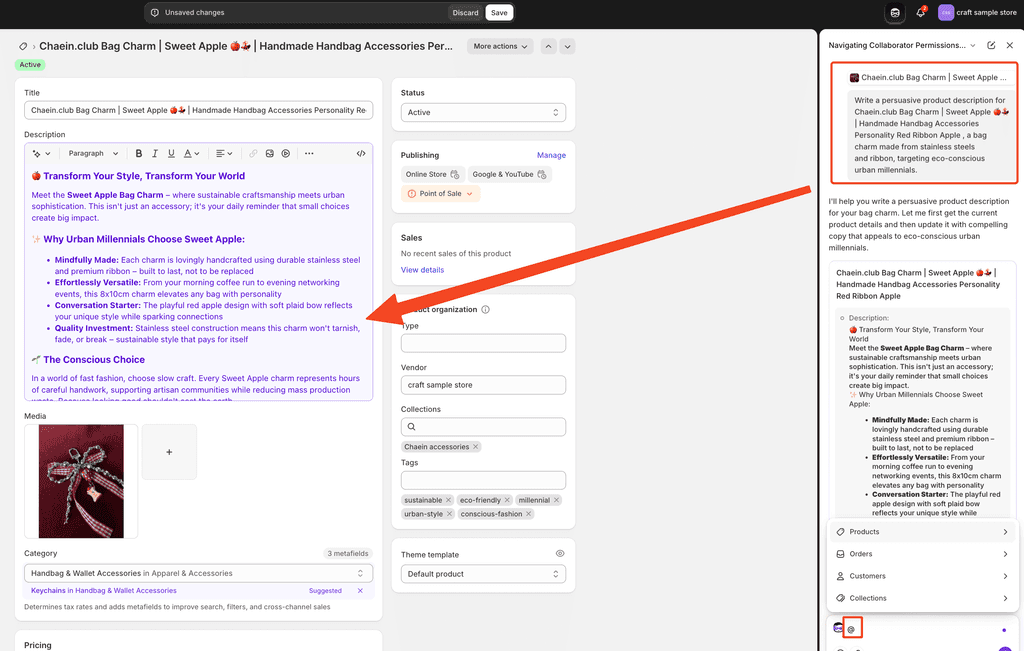The height and width of the screenshot is (651, 1024).
Task: Open View details link under Sales
Action: click(423, 270)
